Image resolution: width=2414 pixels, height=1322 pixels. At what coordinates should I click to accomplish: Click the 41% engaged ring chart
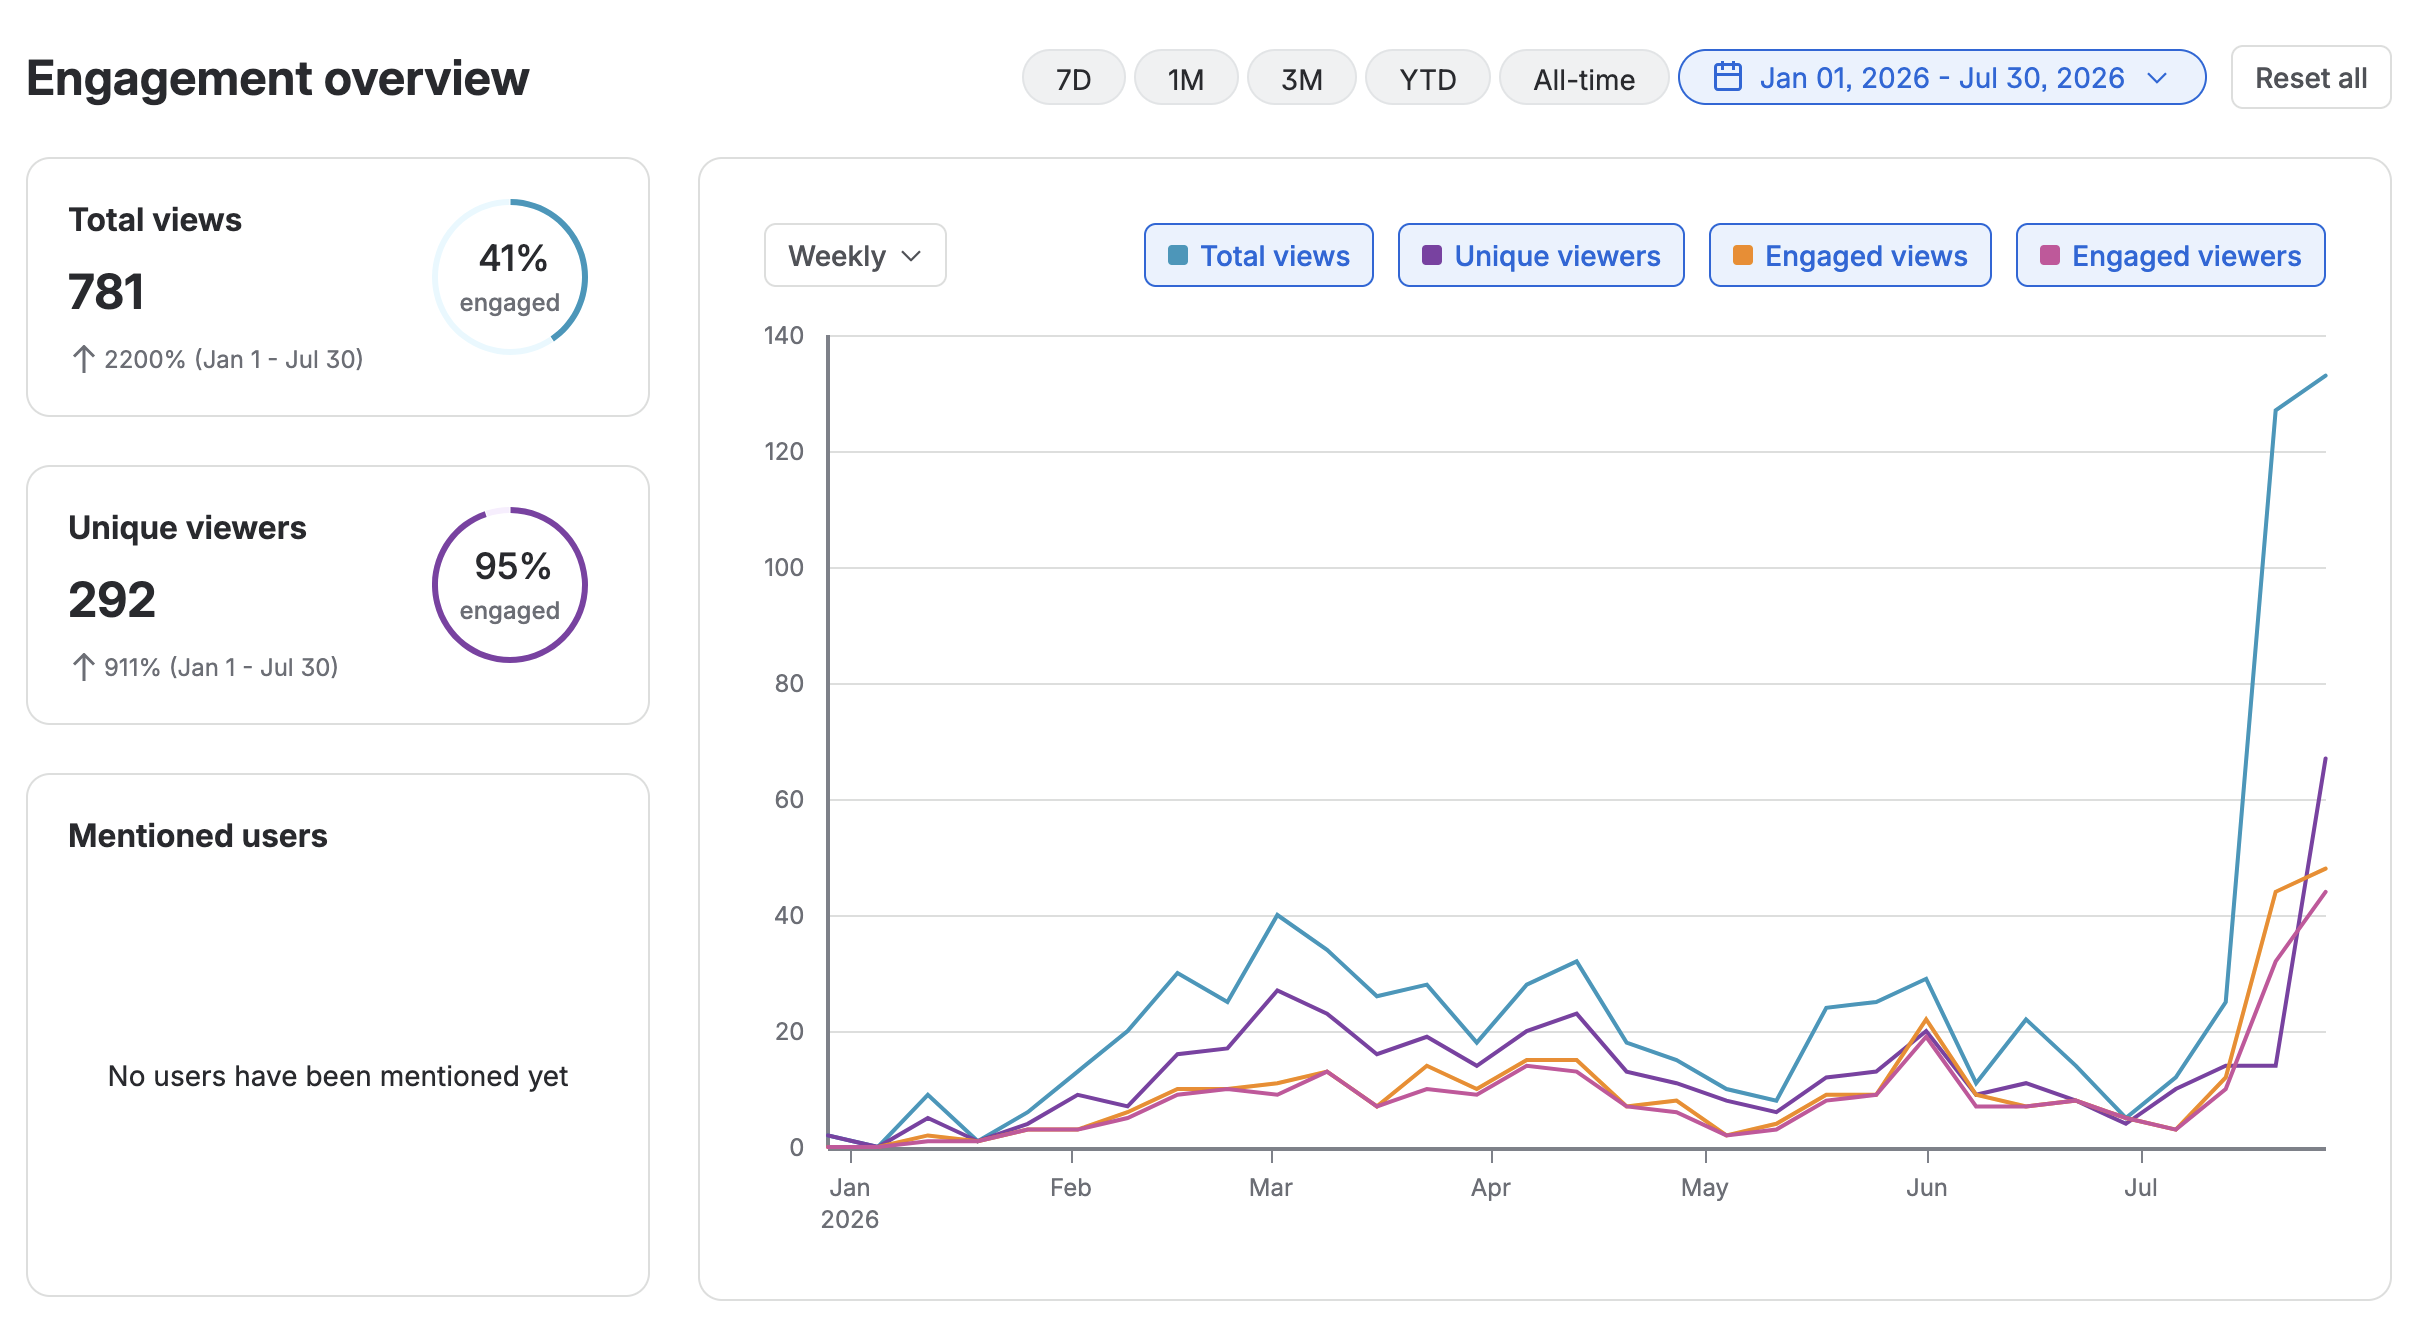coord(510,277)
